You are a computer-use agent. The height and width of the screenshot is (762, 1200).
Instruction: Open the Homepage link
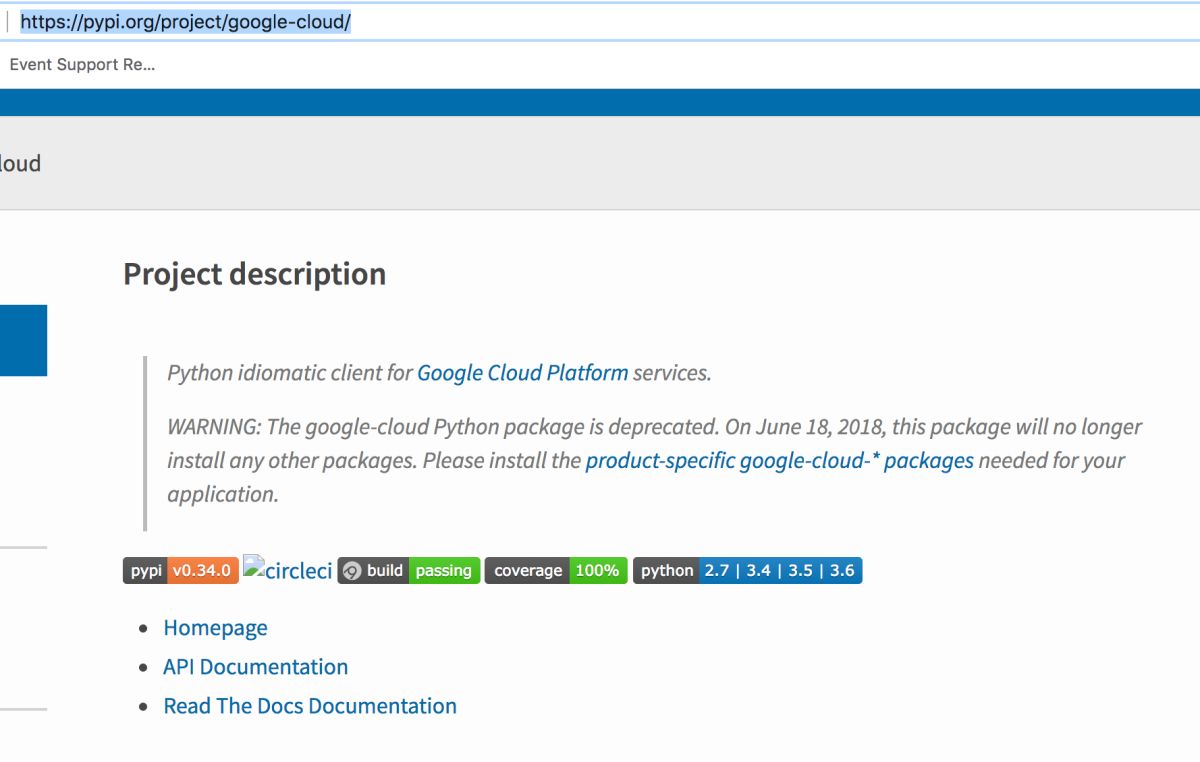216,628
